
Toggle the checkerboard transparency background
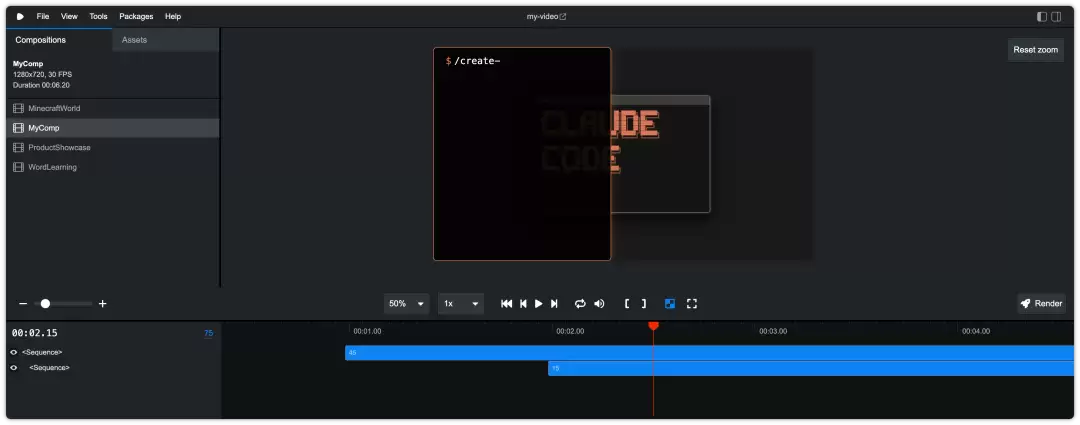click(x=669, y=304)
